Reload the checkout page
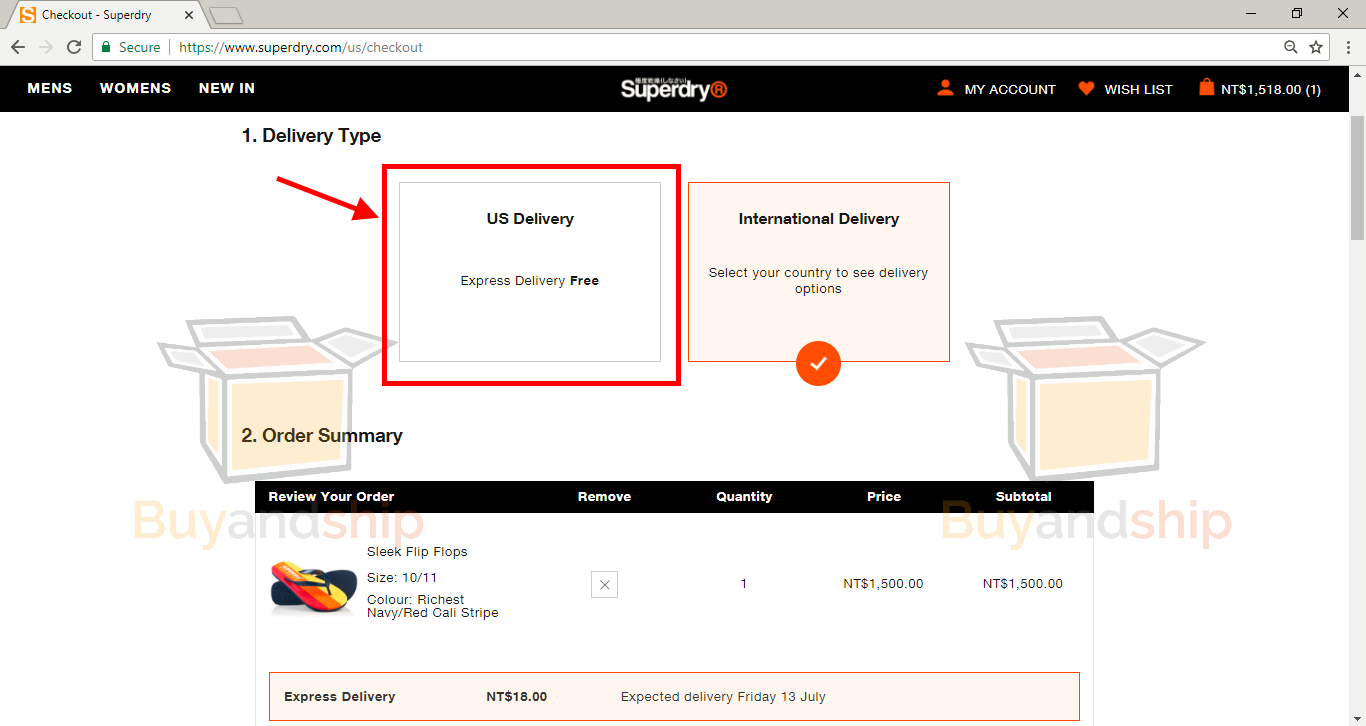This screenshot has height=726, width=1366. [74, 47]
